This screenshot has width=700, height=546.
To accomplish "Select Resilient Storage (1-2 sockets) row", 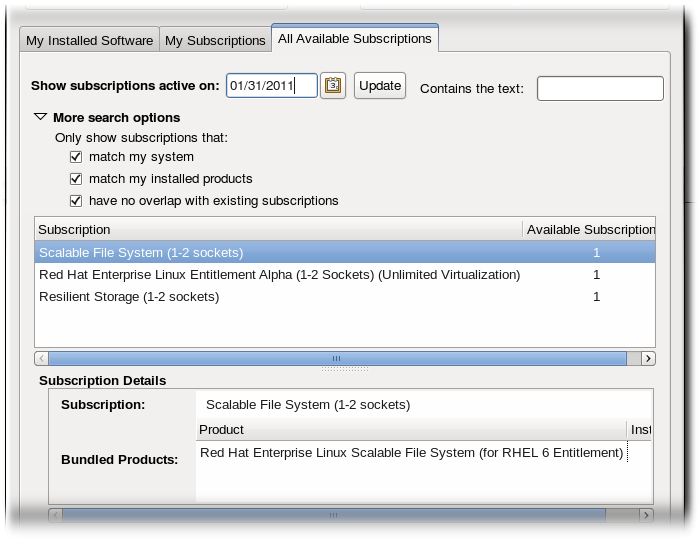I will pos(345,296).
